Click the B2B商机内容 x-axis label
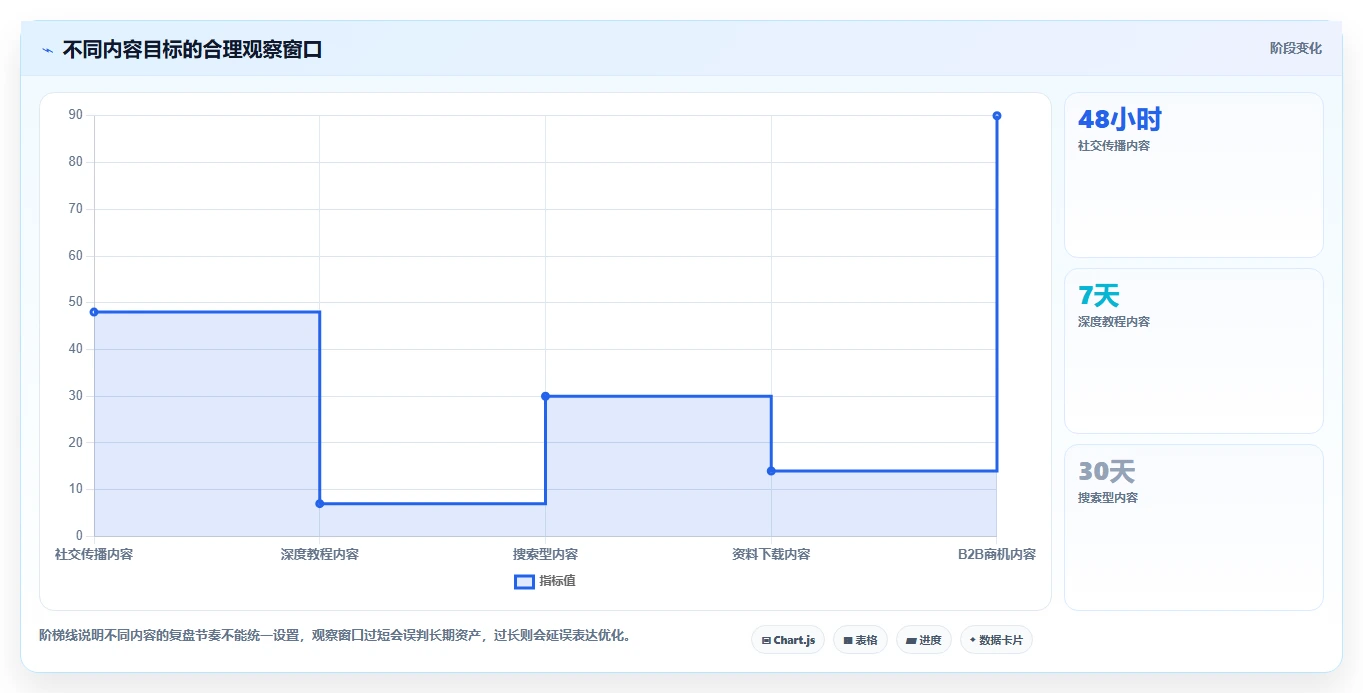The height and width of the screenshot is (693, 1363). [x=997, y=554]
